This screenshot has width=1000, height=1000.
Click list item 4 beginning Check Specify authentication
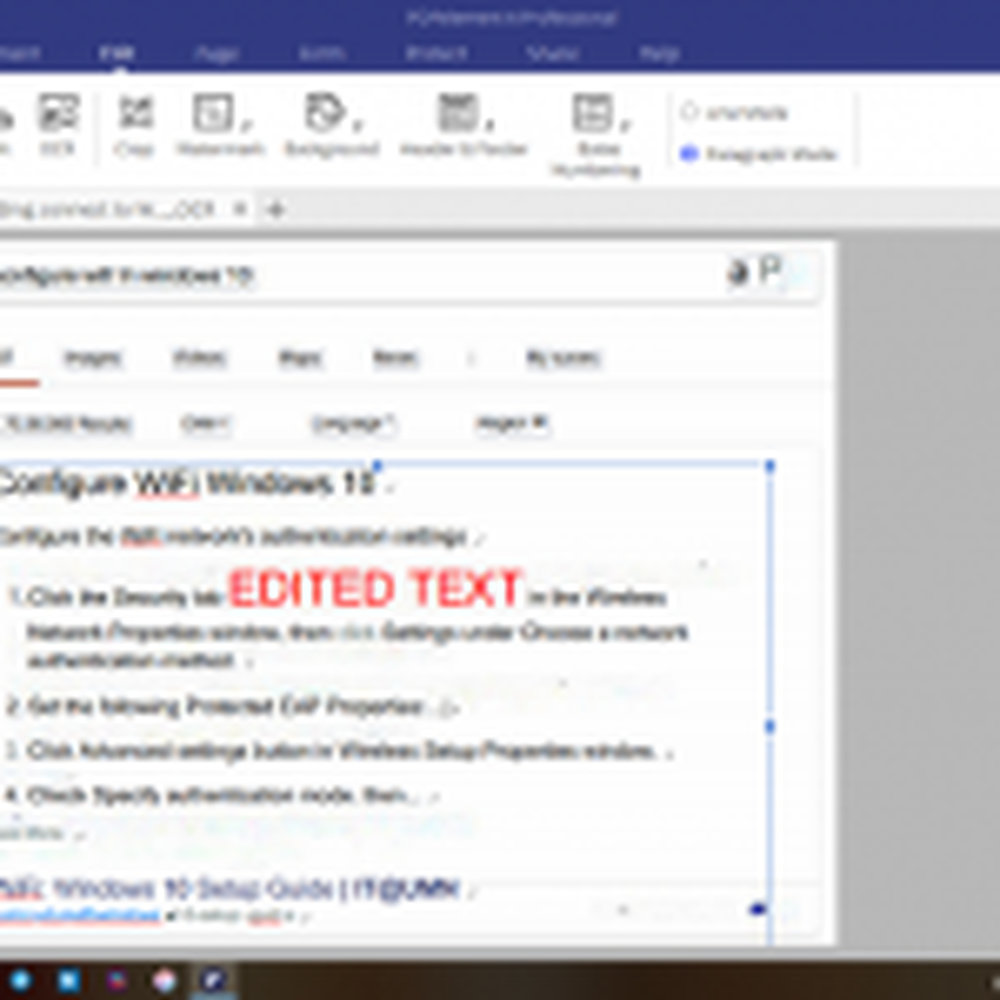[x=212, y=795]
